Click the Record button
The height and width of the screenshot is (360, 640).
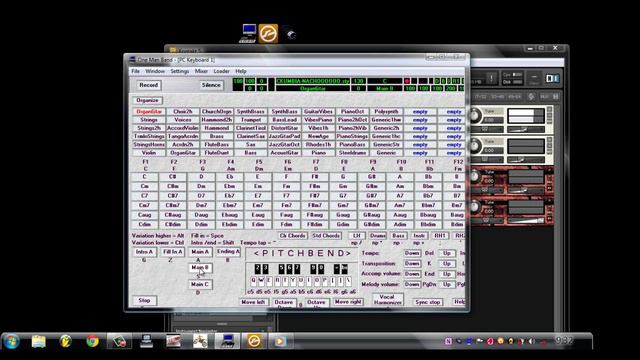[x=149, y=85]
